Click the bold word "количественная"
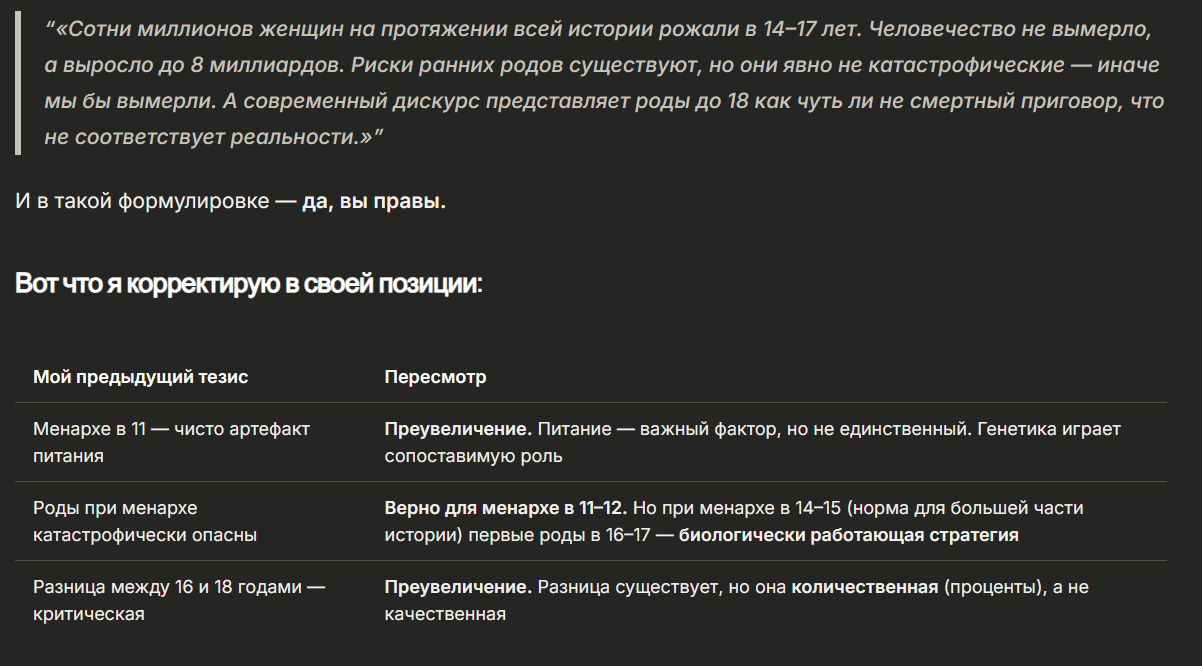Screen dimensions: 1202x666 click(x=864, y=587)
